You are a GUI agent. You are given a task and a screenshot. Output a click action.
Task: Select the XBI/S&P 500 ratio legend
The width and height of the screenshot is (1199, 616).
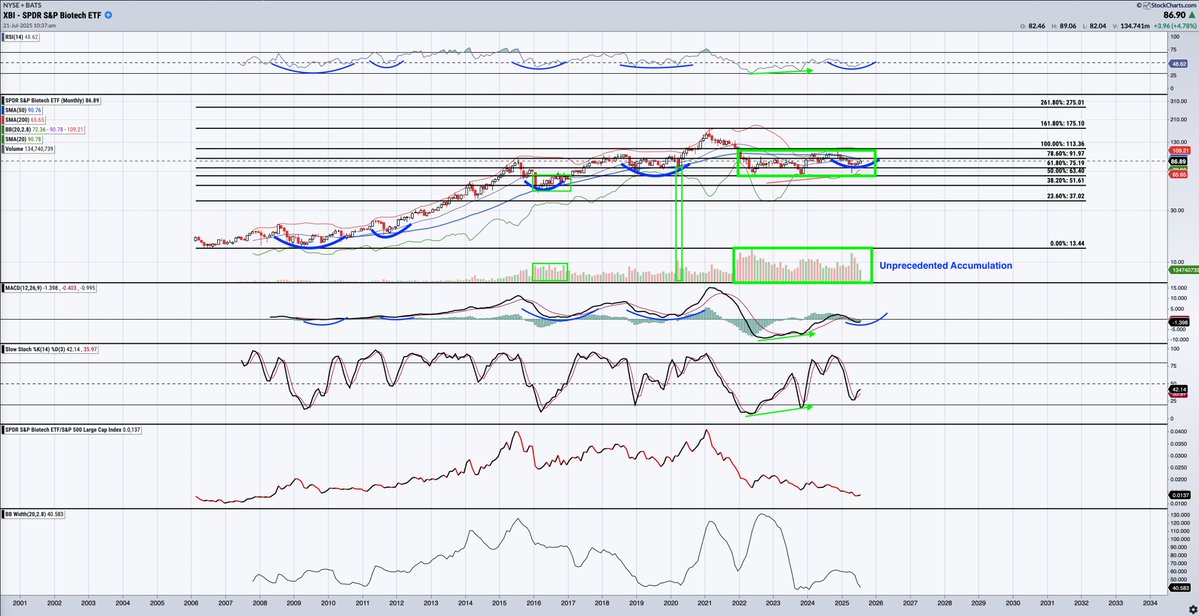coord(72,430)
